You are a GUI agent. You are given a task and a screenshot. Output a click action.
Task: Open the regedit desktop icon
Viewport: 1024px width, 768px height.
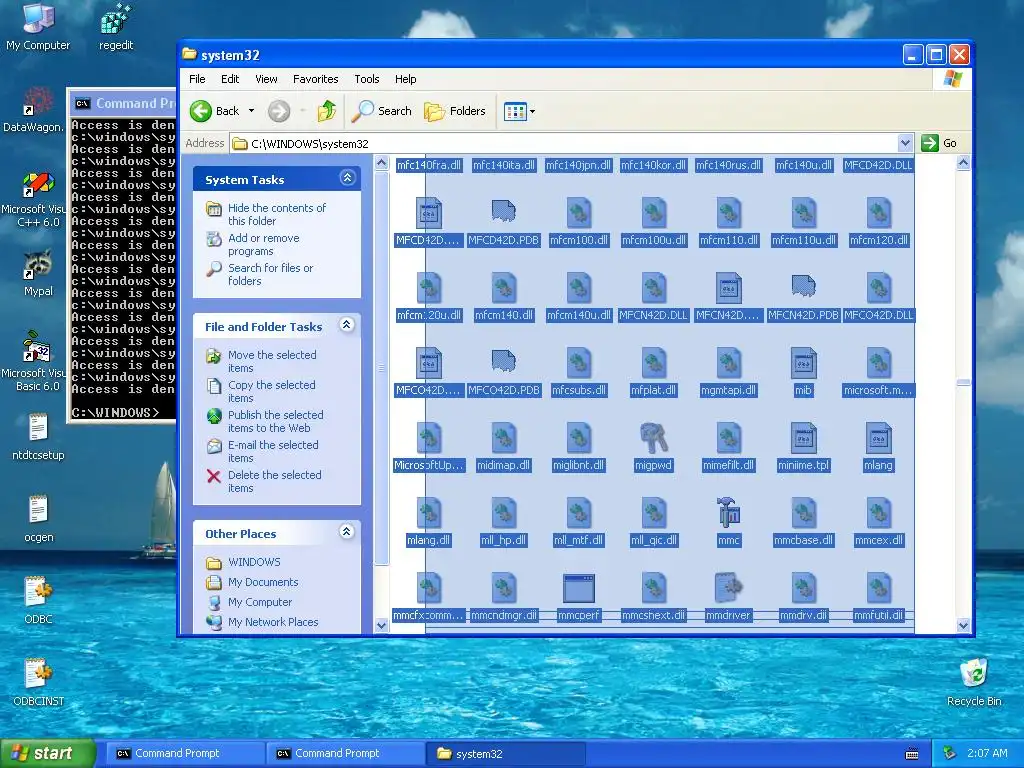116,26
